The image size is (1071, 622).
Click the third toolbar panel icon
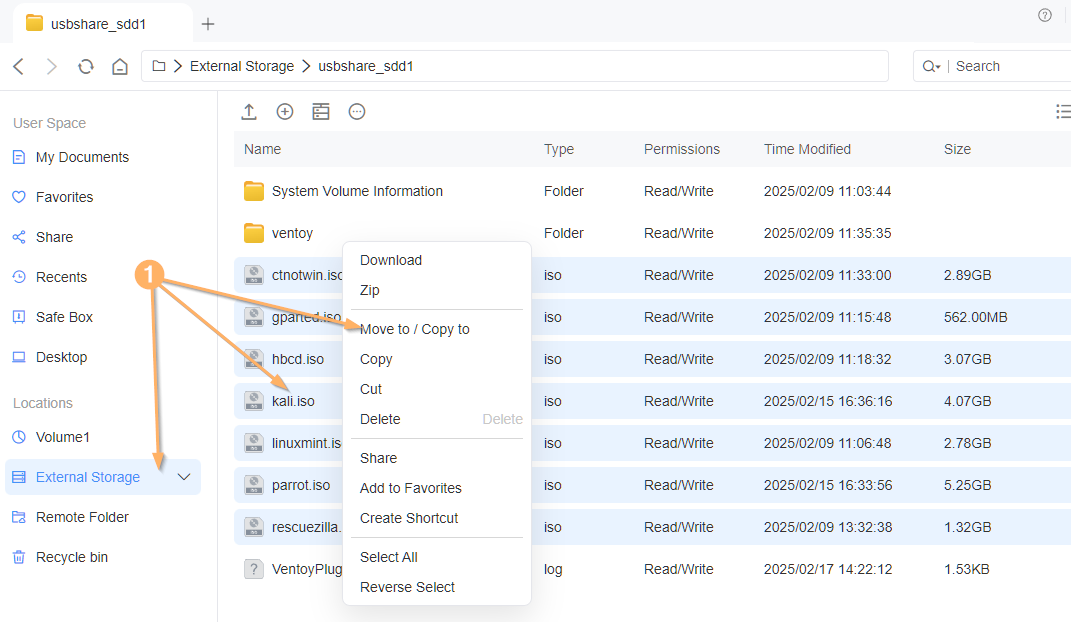[321, 112]
